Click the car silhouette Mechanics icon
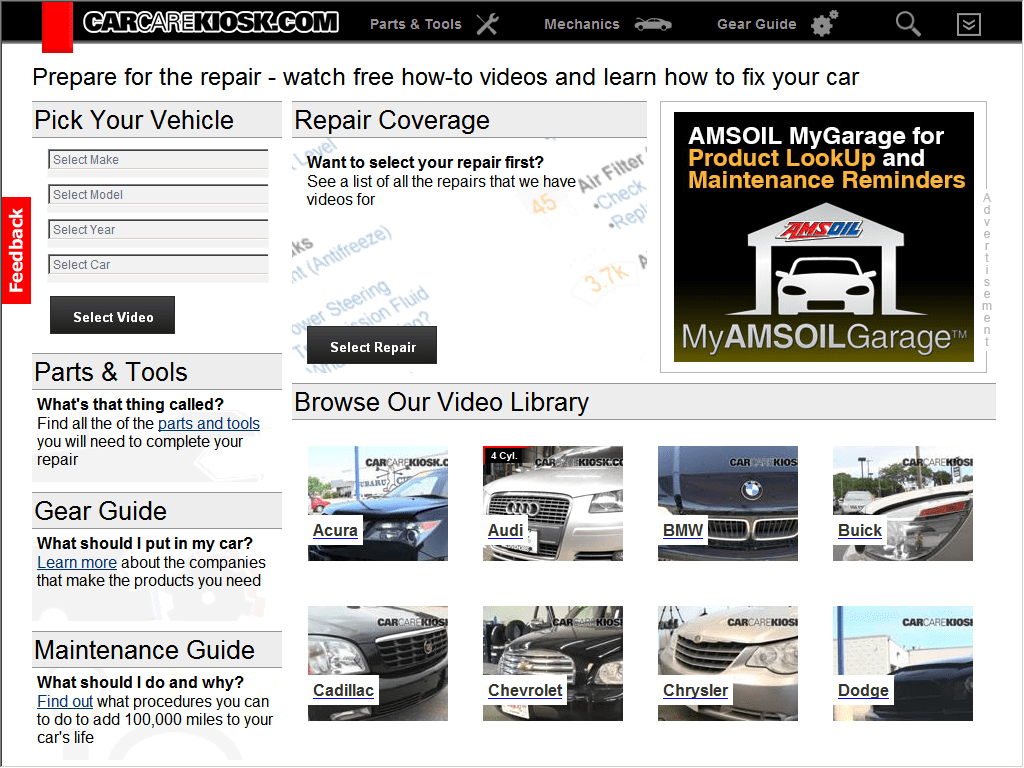 click(x=653, y=25)
